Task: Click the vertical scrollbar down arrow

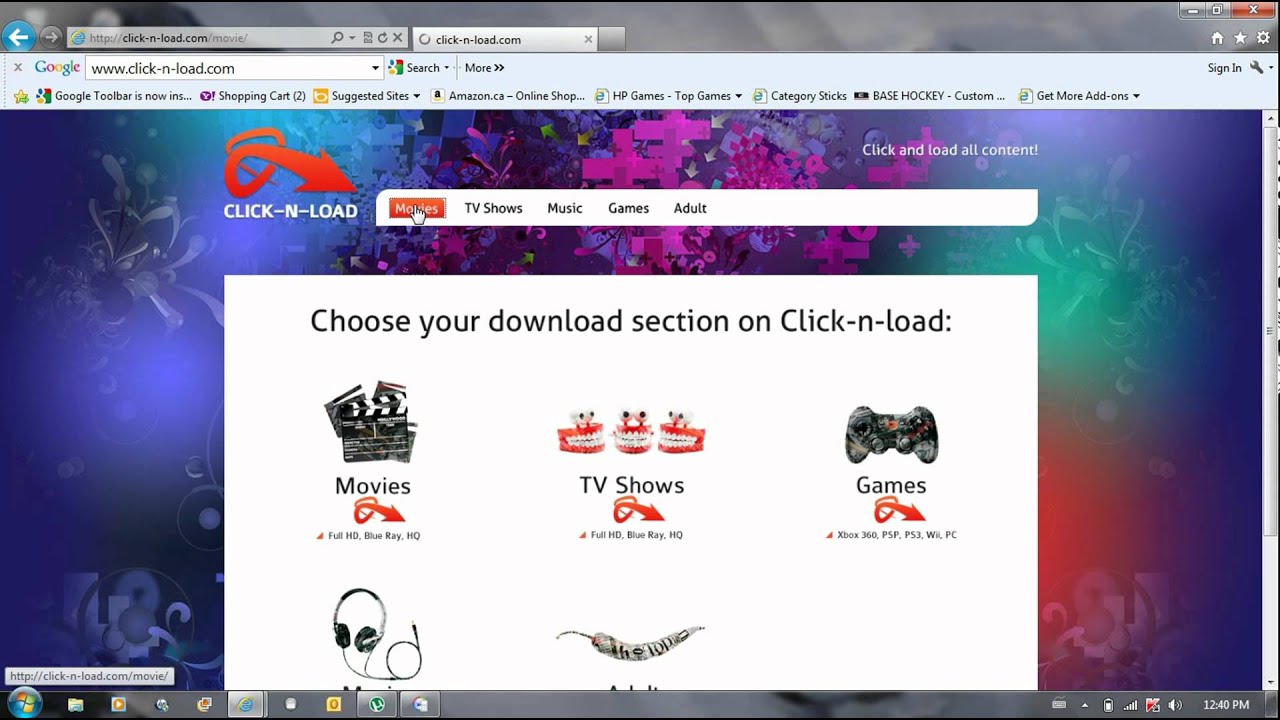Action: point(1271,682)
